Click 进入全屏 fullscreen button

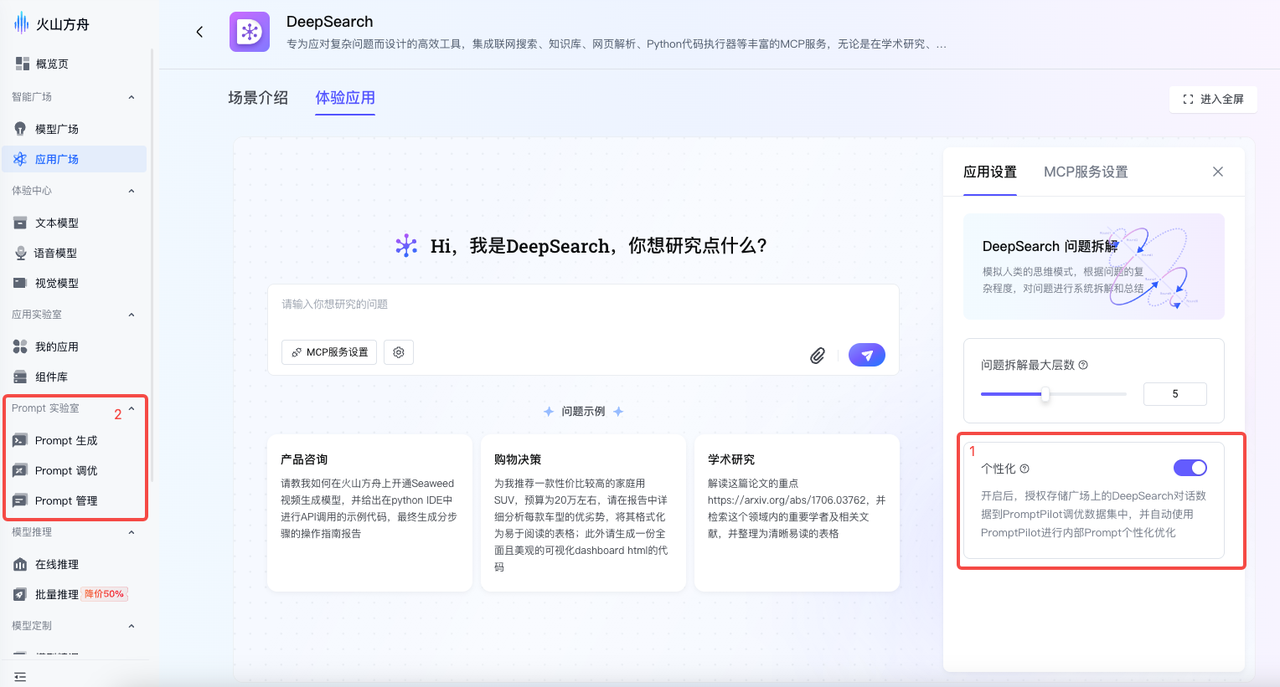pyautogui.click(x=1213, y=99)
